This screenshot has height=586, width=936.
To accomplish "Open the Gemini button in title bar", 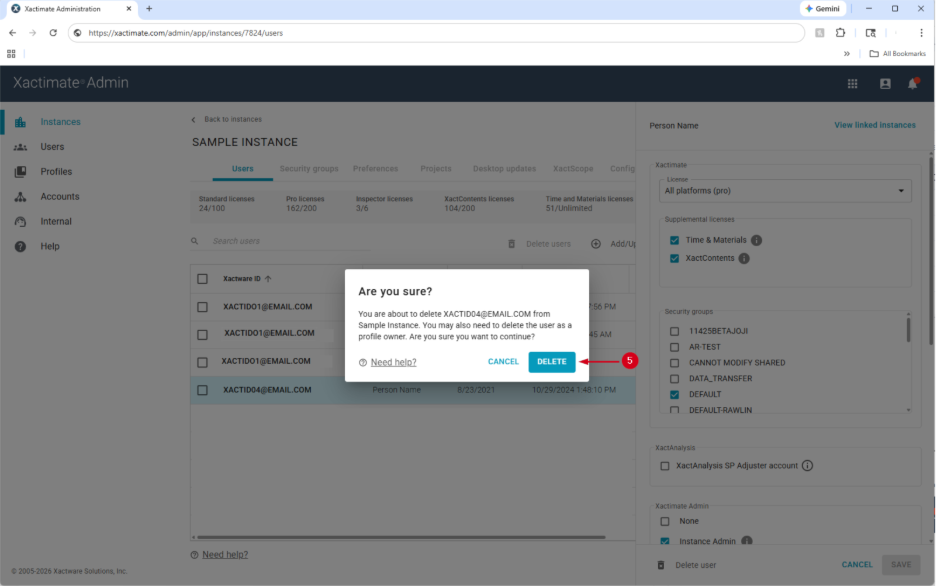I will coord(823,8).
